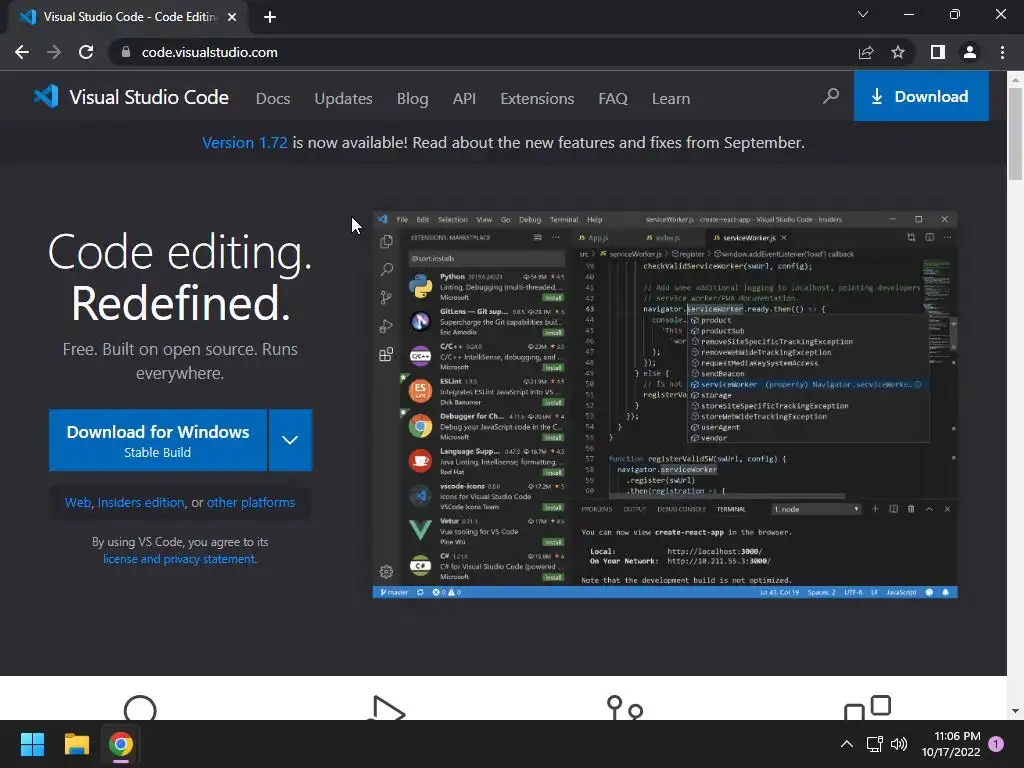Click the VS Code editor screenshot image
Viewport: 1024px width, 768px height.
665,404
